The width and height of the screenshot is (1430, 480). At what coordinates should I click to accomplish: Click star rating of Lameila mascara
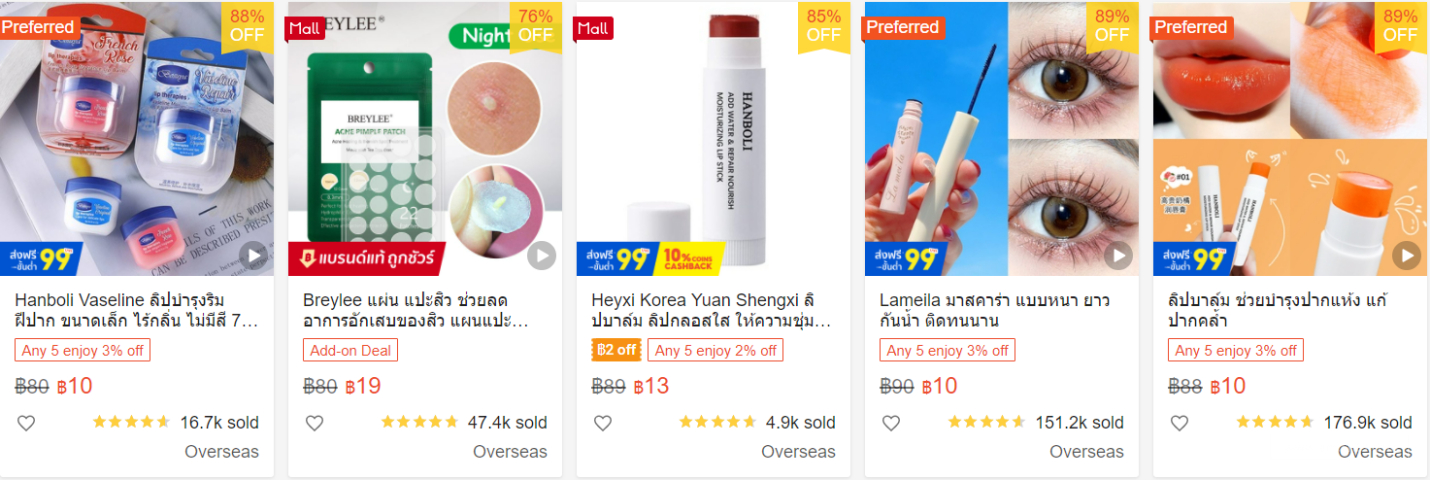986,422
